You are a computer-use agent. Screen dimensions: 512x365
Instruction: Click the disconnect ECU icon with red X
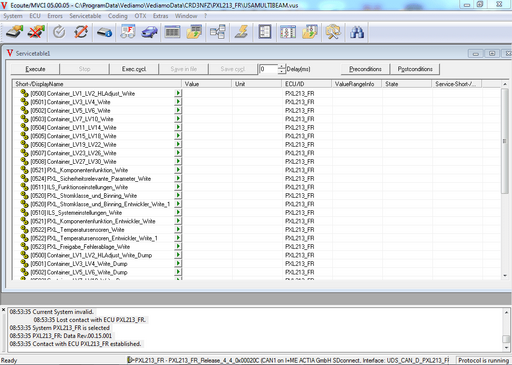[x=36, y=32]
